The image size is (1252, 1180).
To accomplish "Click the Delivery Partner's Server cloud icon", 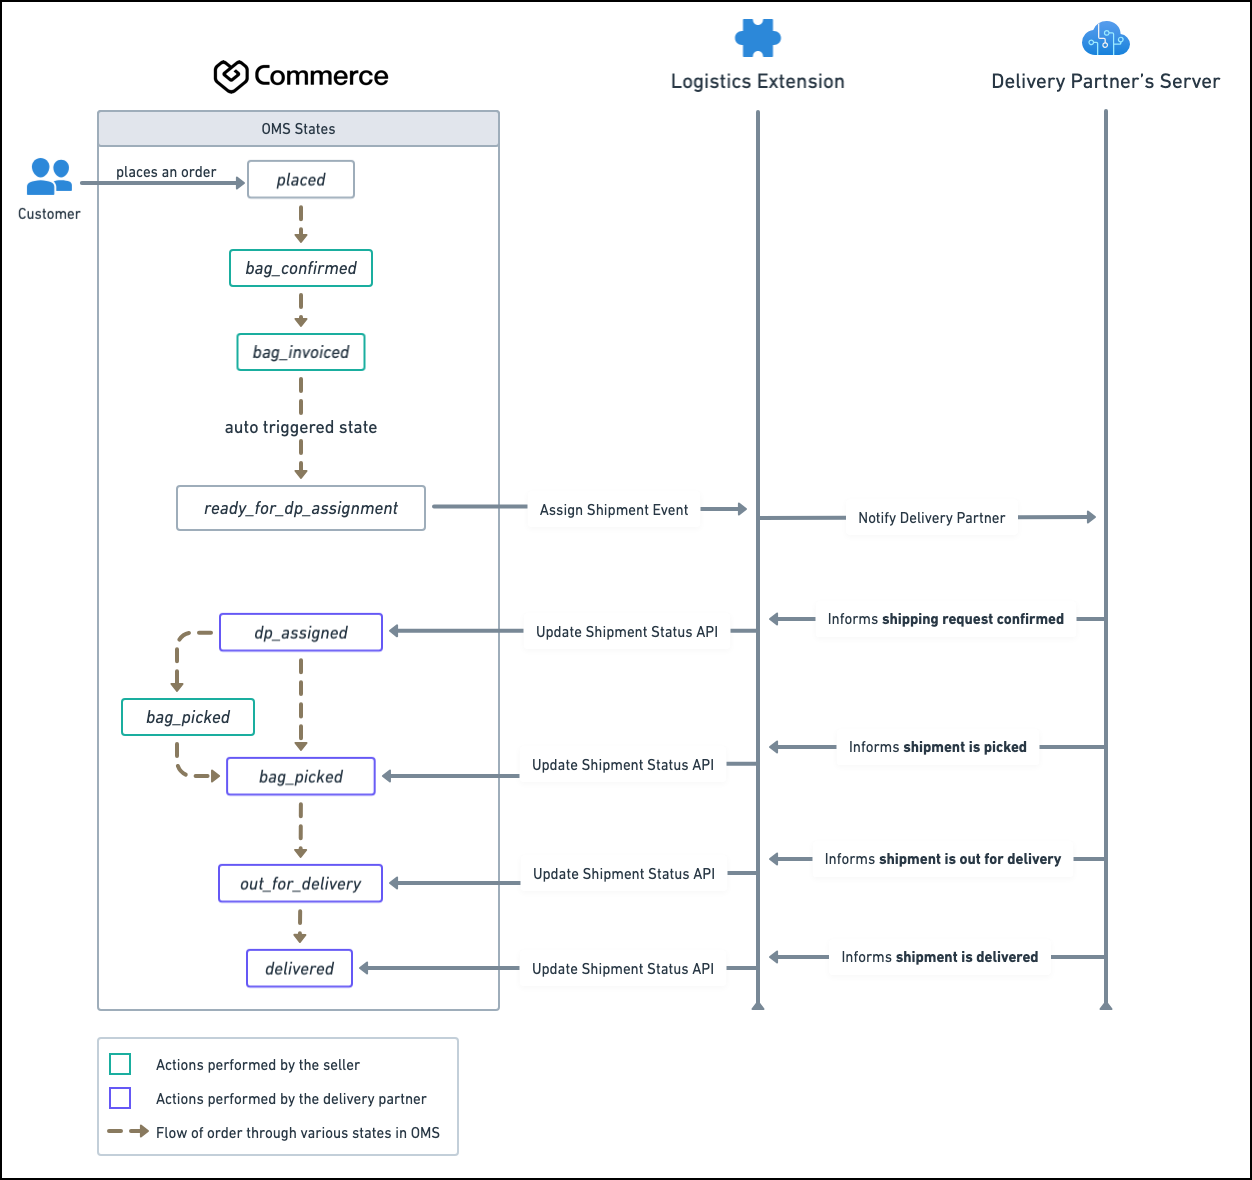I will (x=1105, y=39).
